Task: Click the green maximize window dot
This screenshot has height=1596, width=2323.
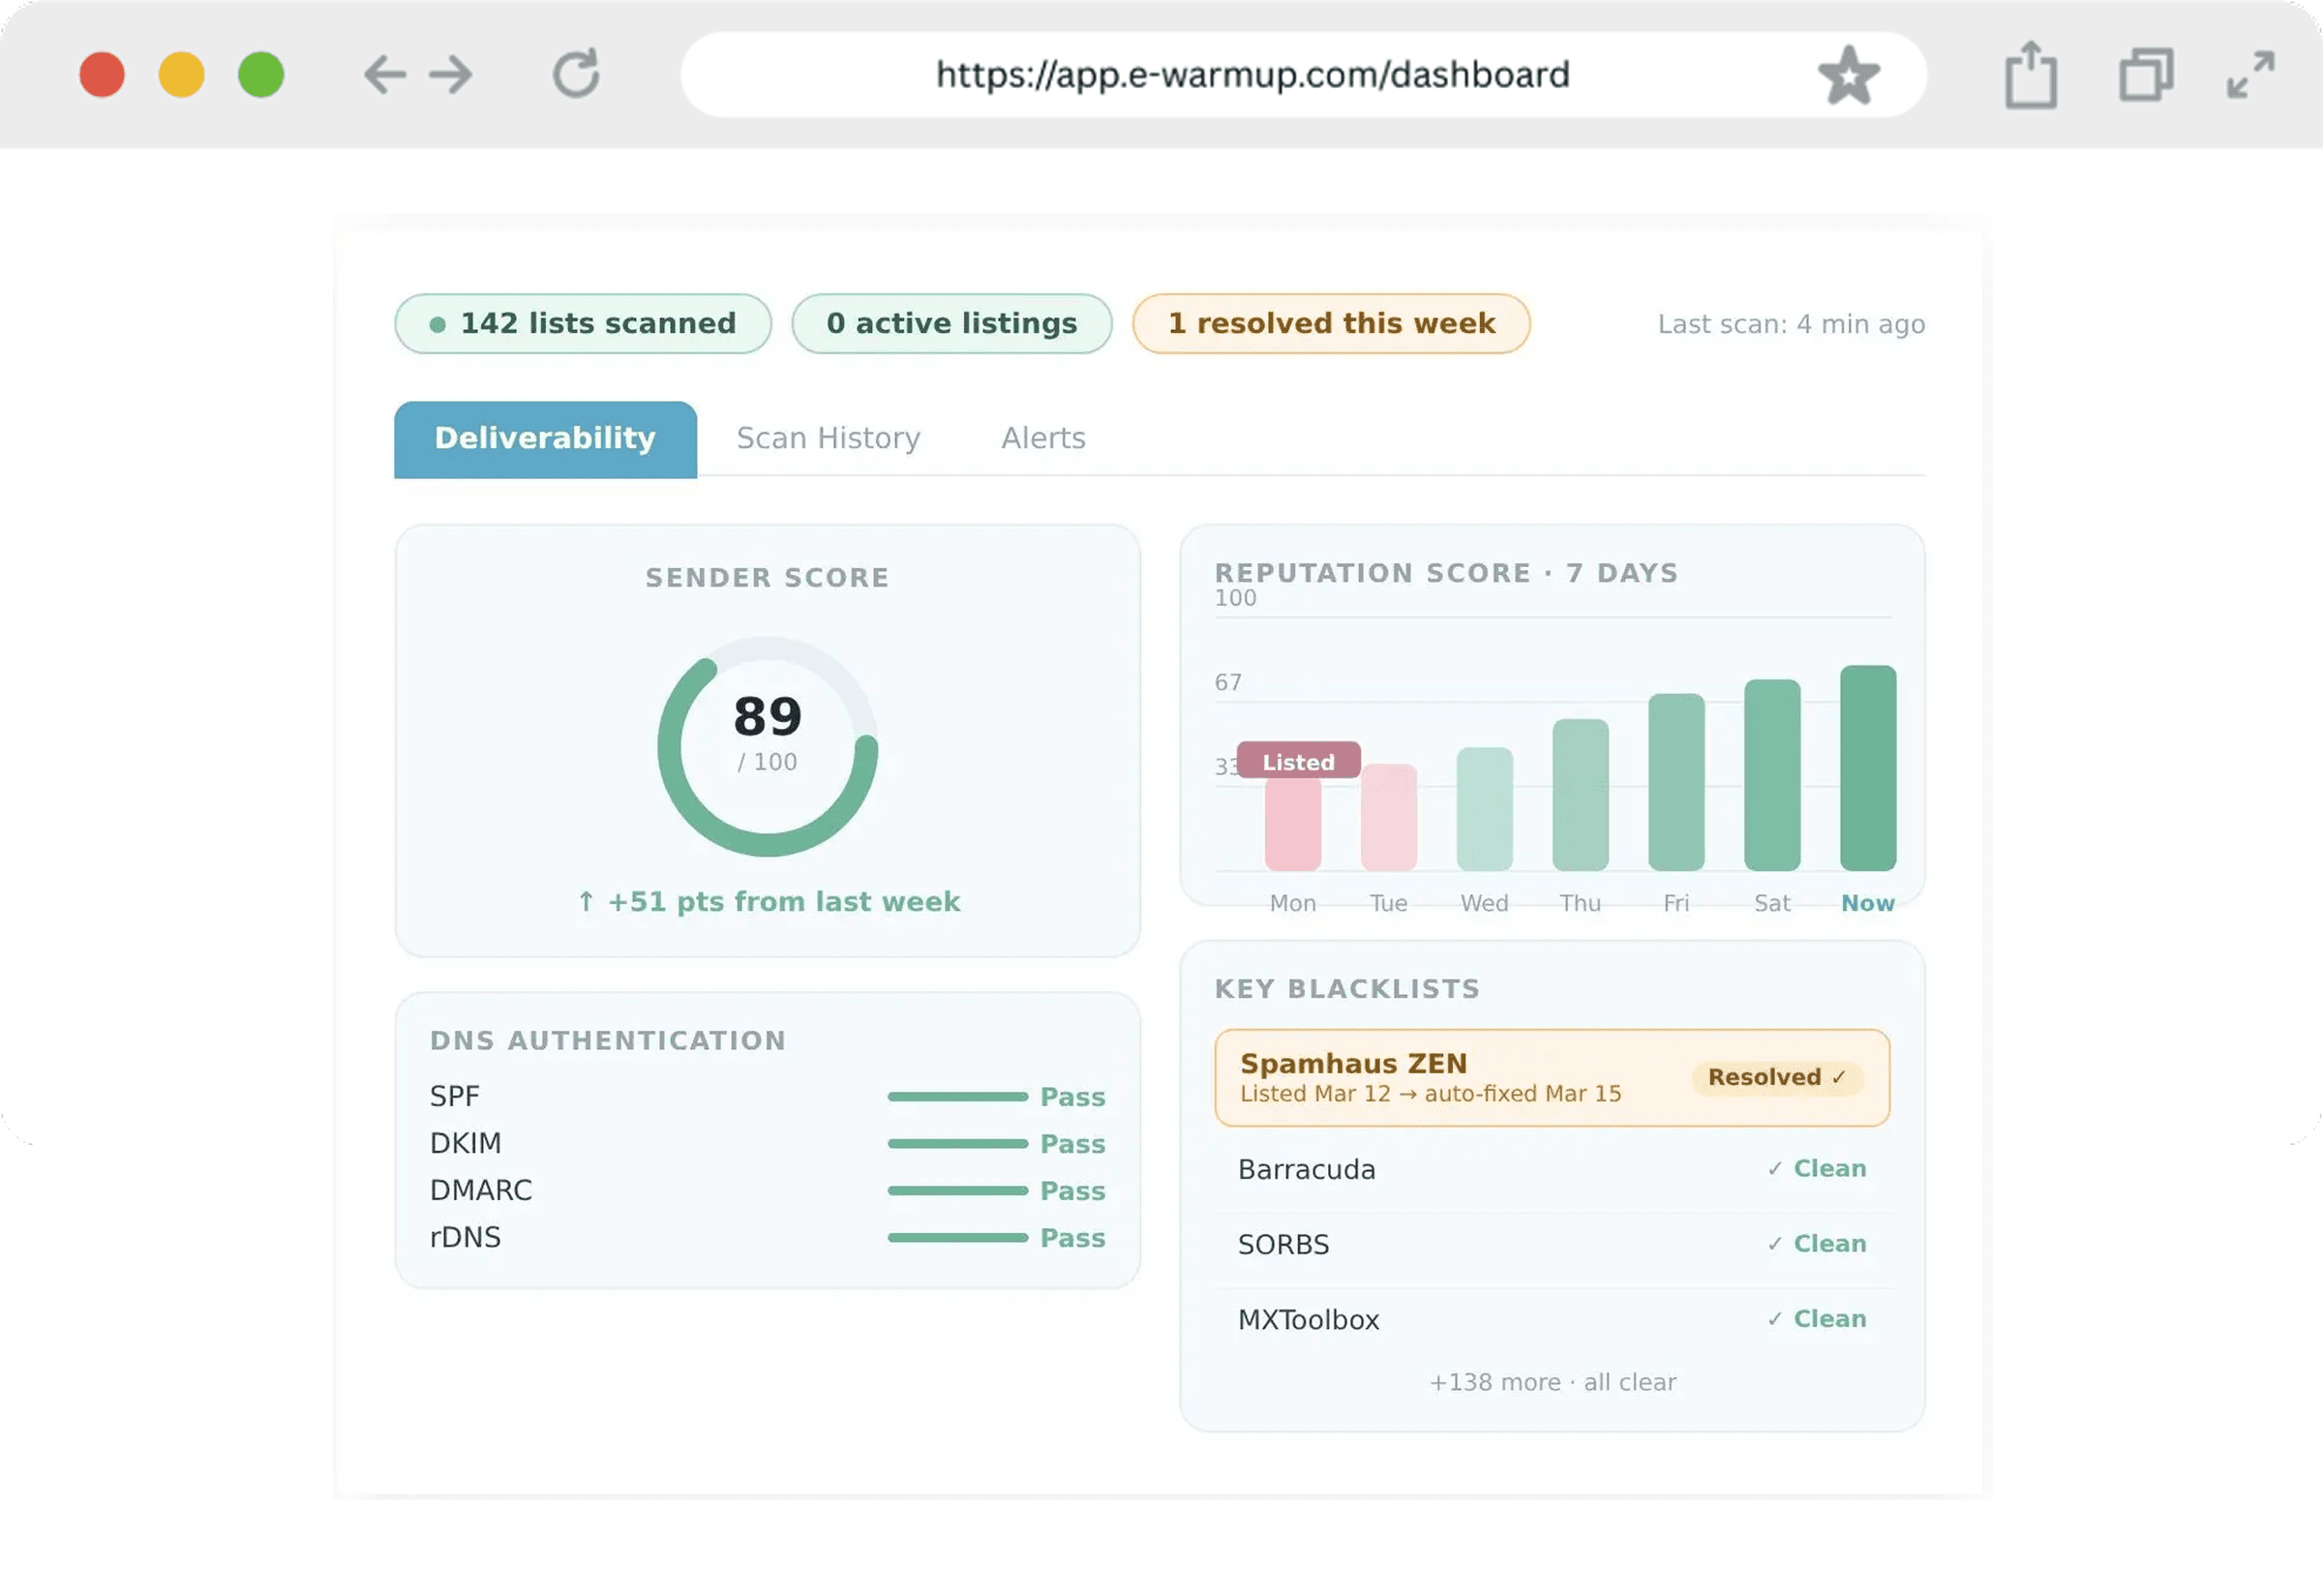Action: pyautogui.click(x=261, y=75)
